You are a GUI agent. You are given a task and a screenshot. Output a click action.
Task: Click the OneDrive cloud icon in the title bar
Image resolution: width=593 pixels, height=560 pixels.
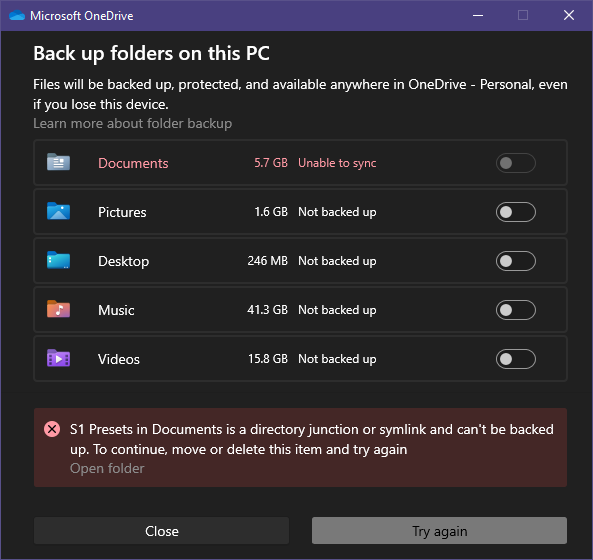click(x=17, y=16)
